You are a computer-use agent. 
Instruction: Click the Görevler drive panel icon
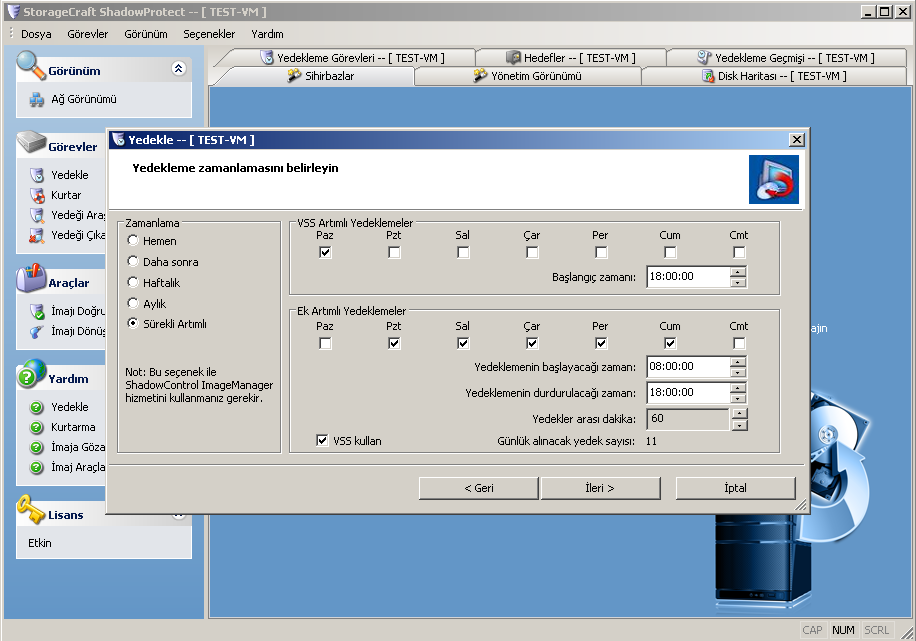[32, 142]
